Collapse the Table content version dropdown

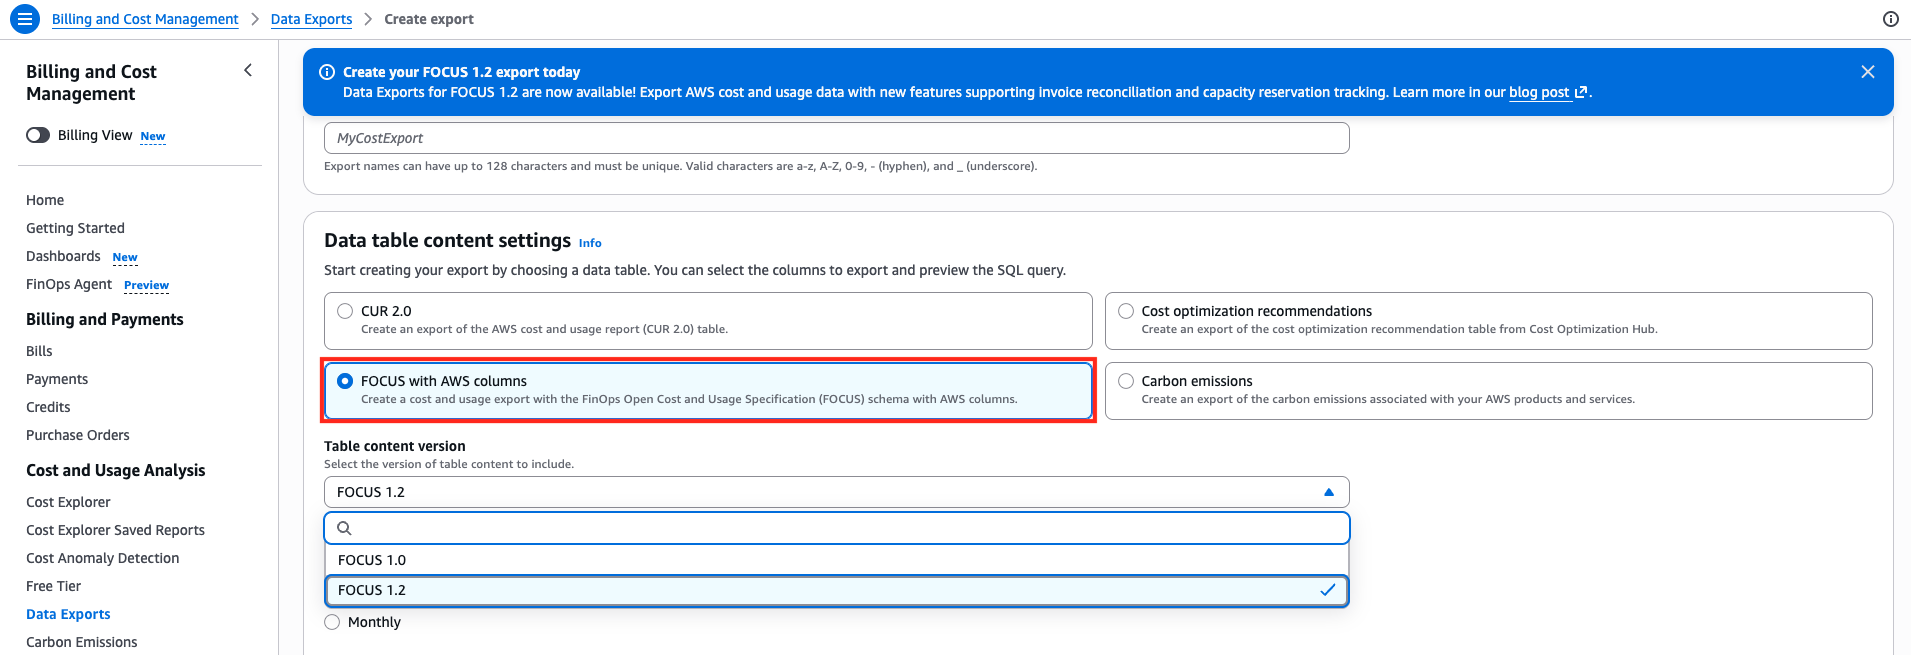836,492
